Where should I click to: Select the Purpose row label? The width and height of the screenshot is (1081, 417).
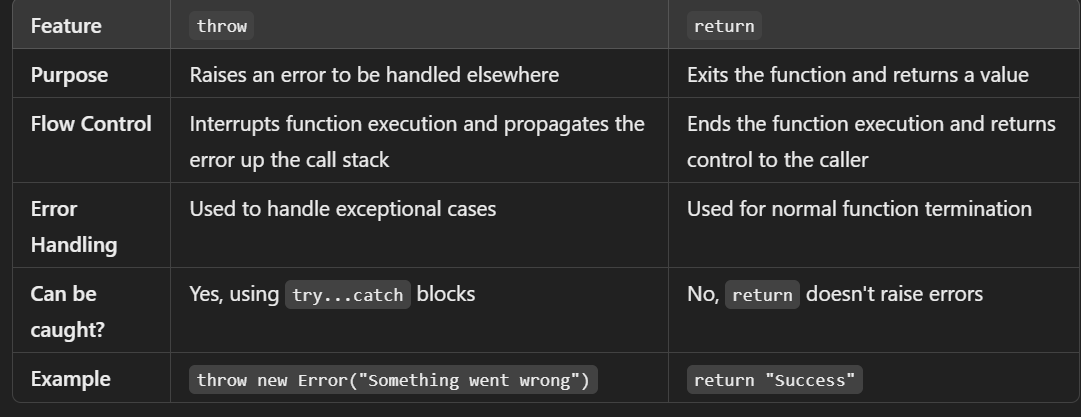click(x=69, y=75)
